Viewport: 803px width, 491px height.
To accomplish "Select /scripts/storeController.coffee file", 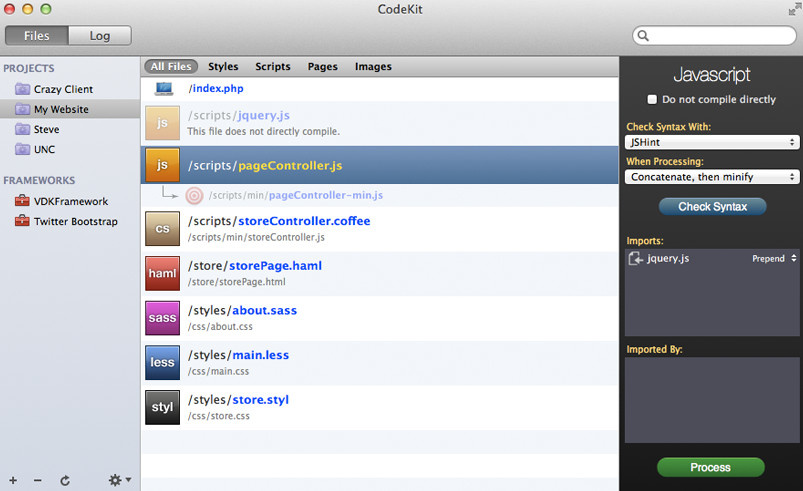I will tap(279, 221).
